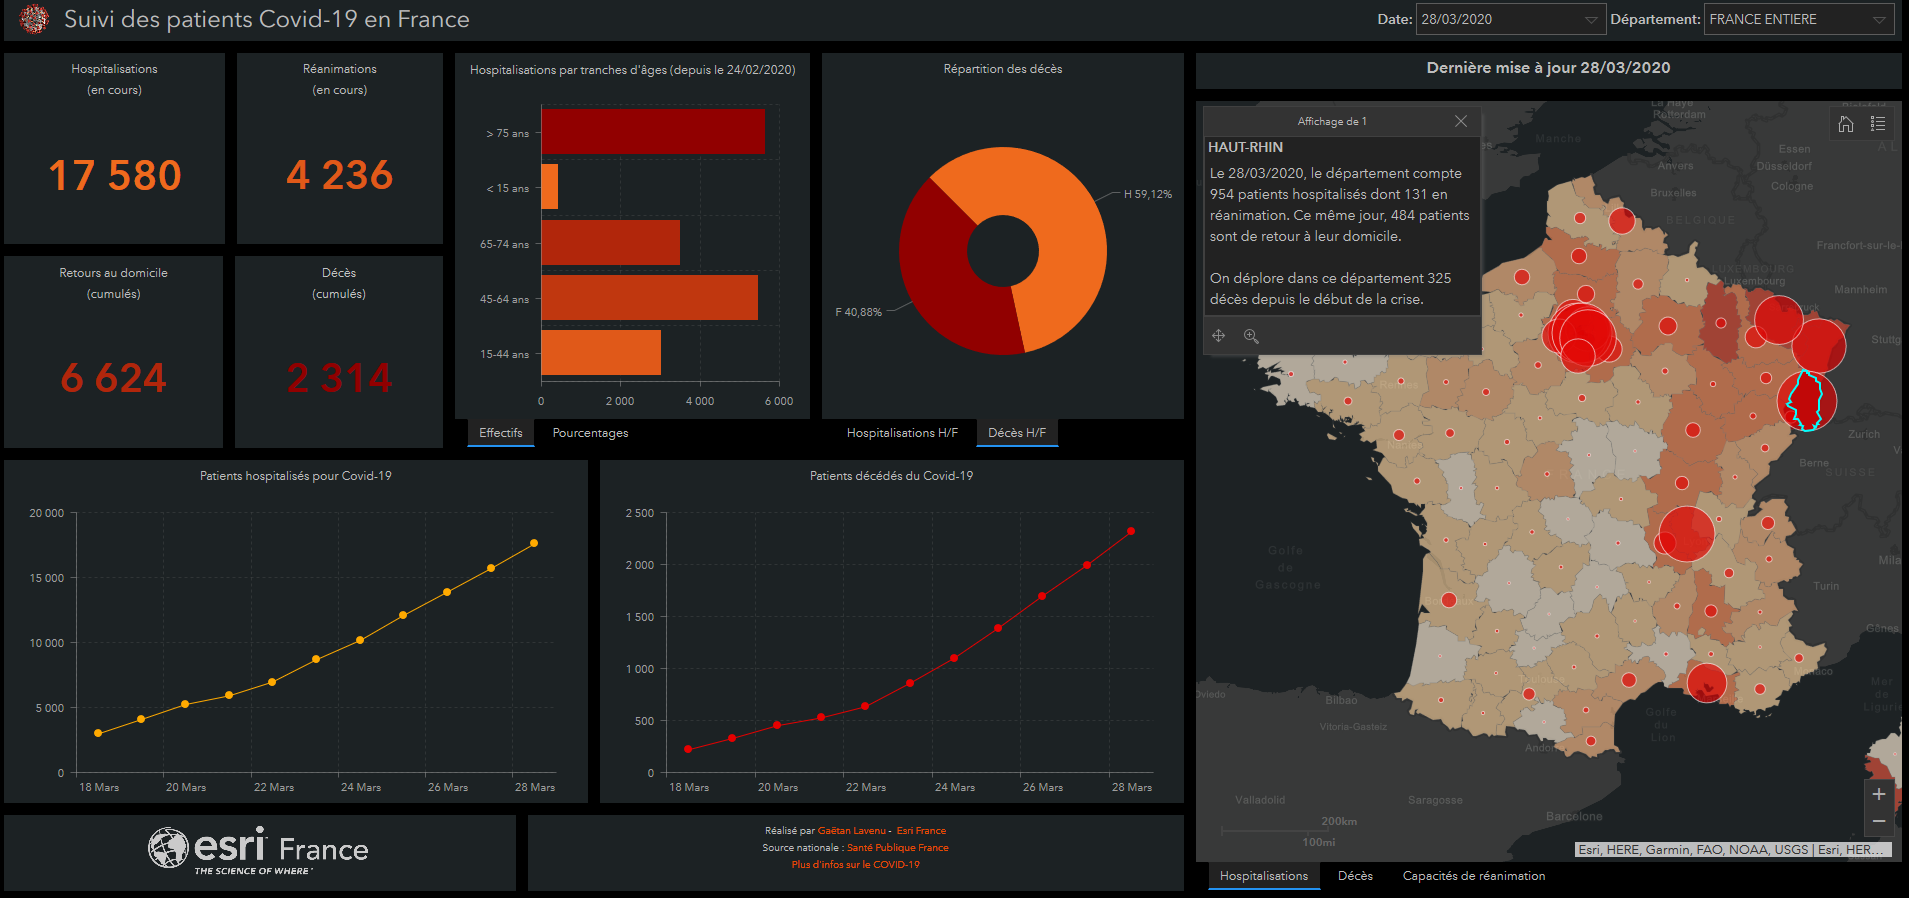Click the zoom-to magnifier in popup
The image size is (1909, 898).
pos(1251,336)
